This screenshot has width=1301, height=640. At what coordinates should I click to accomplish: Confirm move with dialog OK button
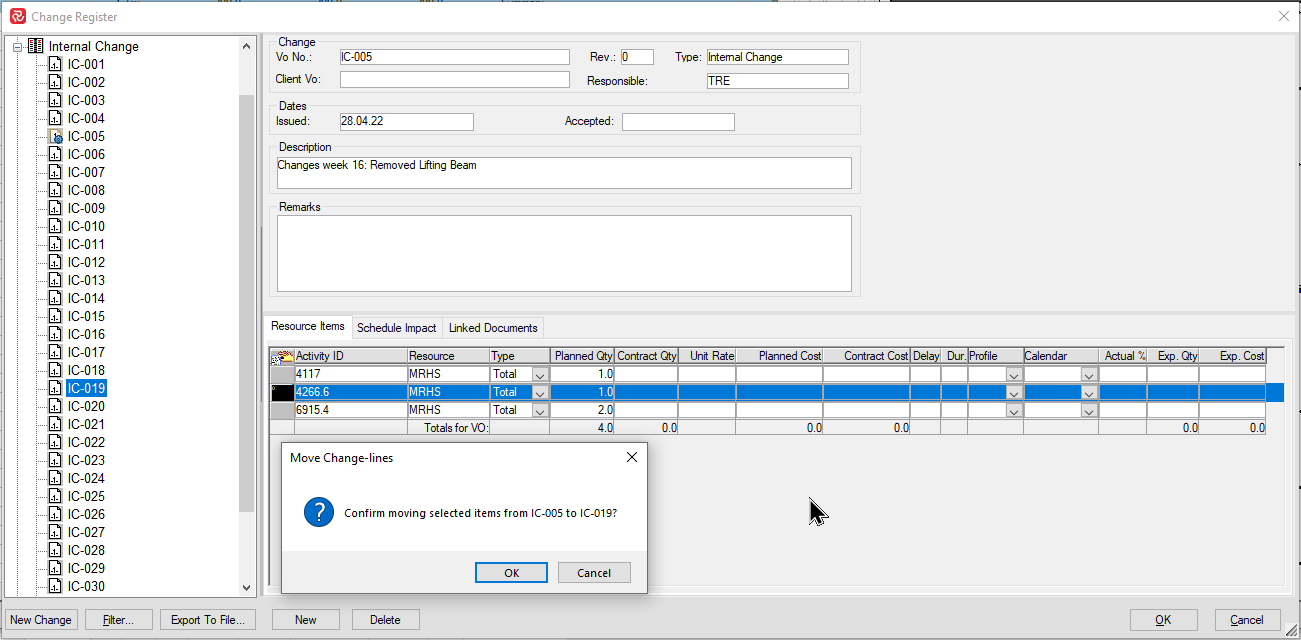click(x=511, y=573)
